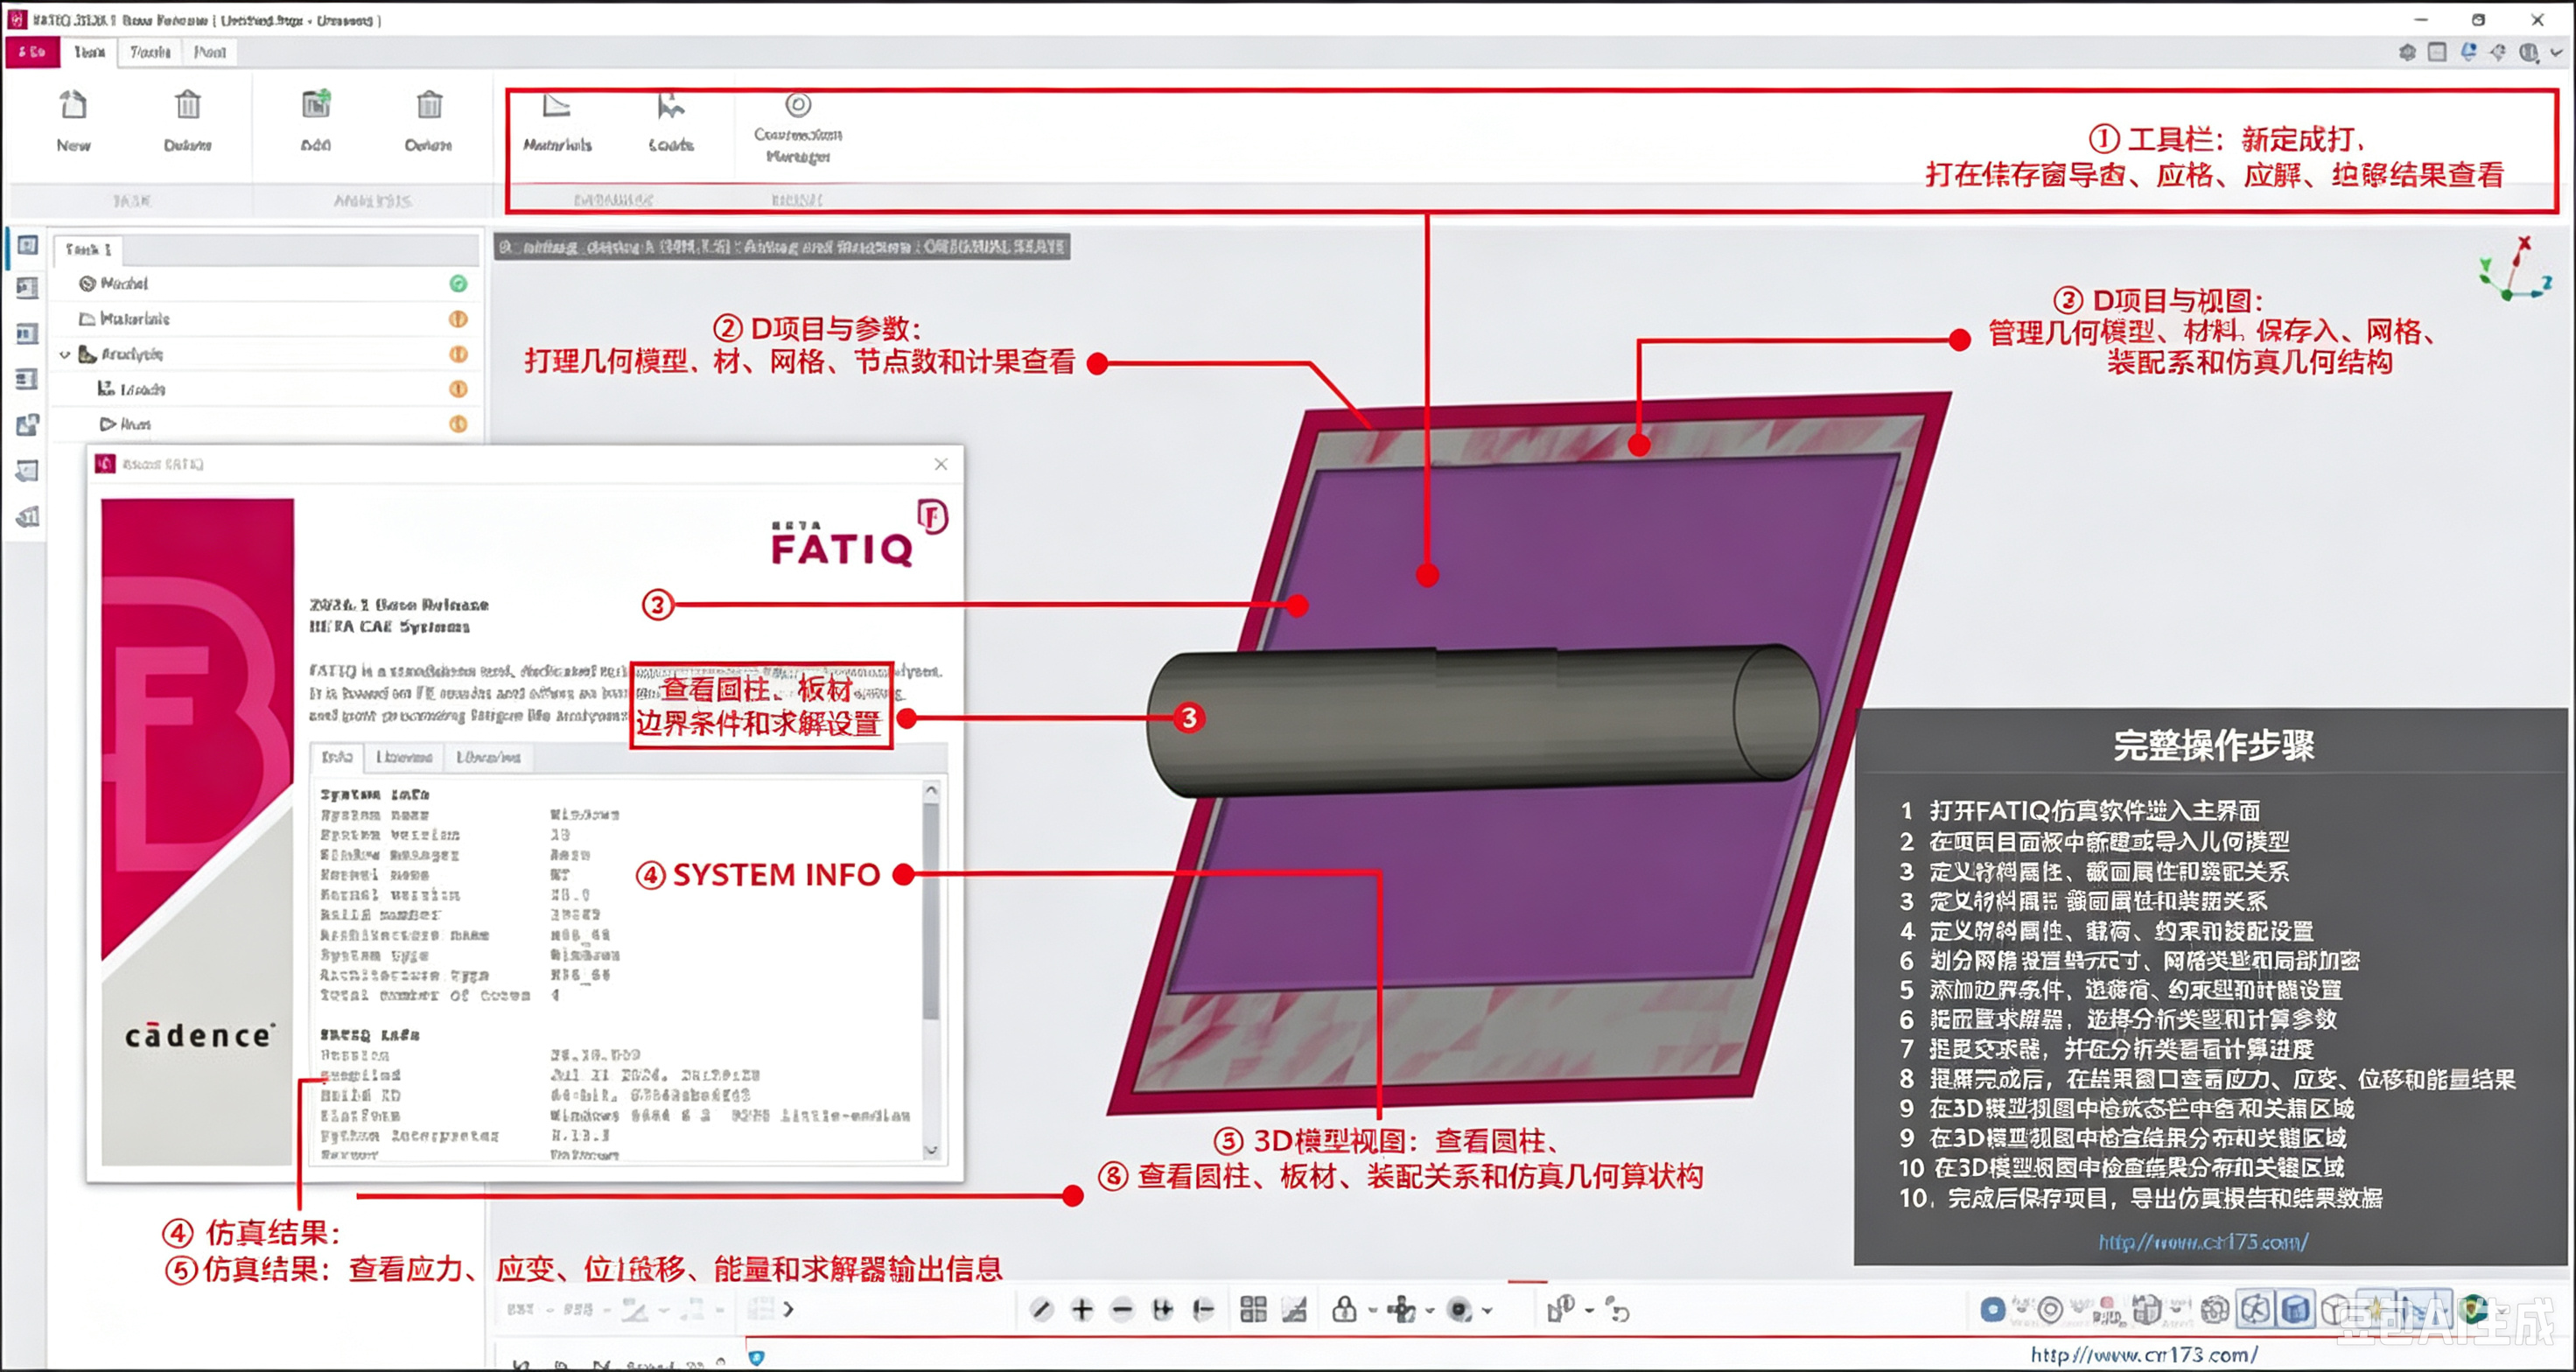The width and height of the screenshot is (2576, 1372).
Task: Switch to the Tools ribbon tab
Action: pos(150,52)
